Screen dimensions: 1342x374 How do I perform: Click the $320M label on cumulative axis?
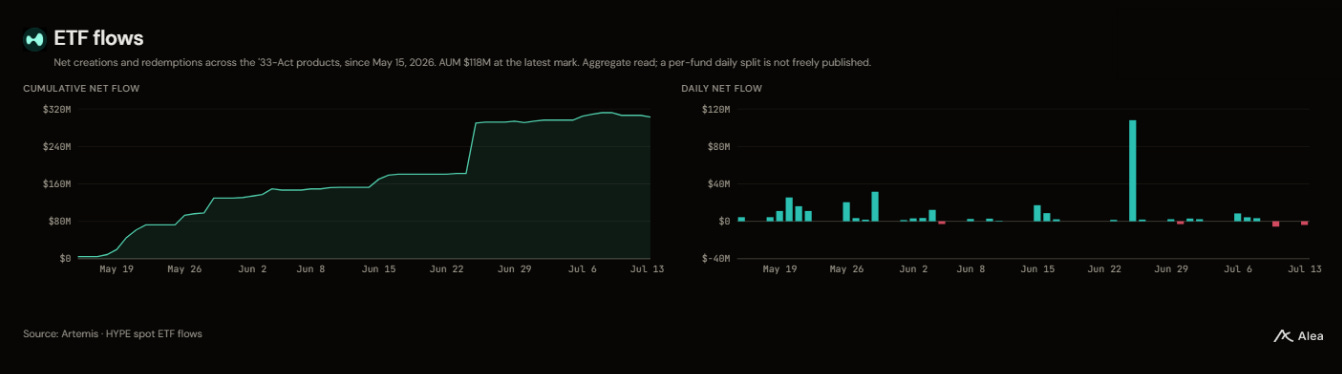[56, 109]
